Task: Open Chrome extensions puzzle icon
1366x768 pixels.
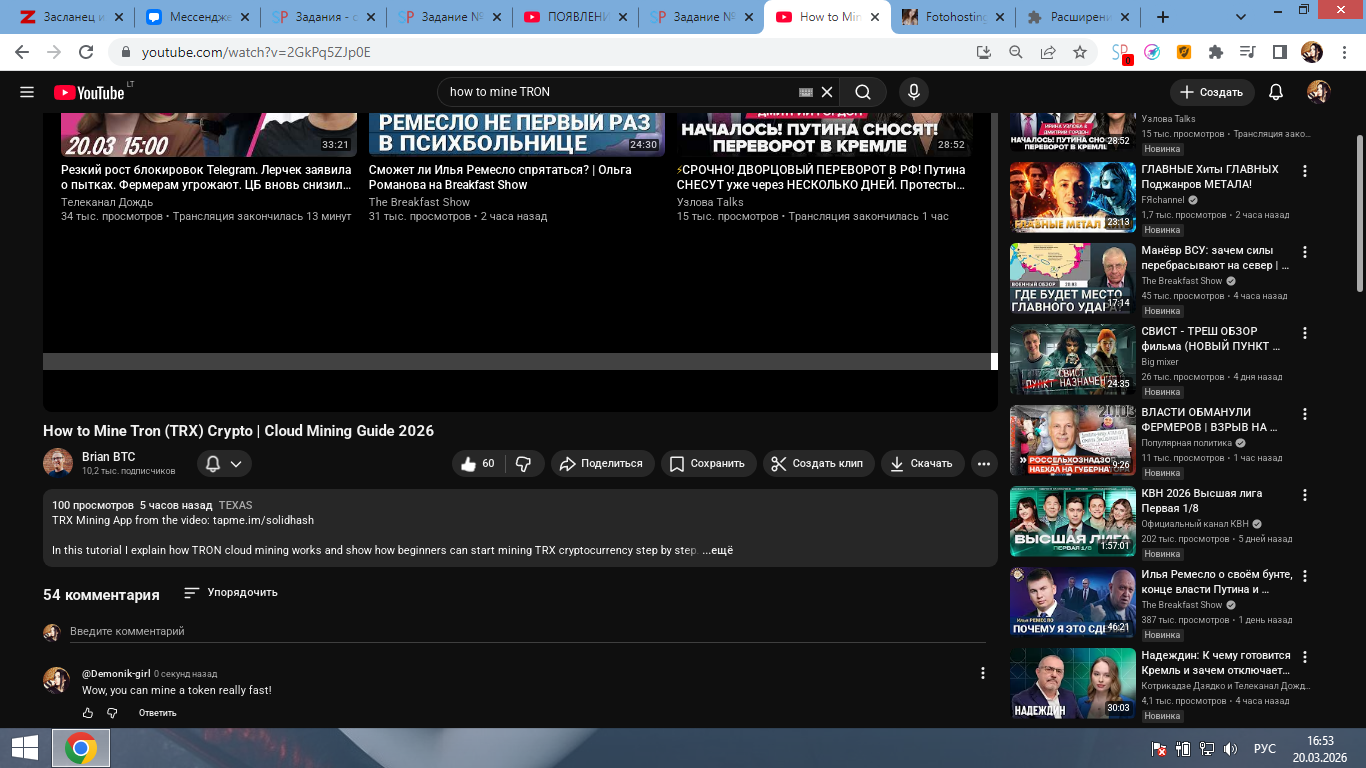Action: pos(1215,52)
